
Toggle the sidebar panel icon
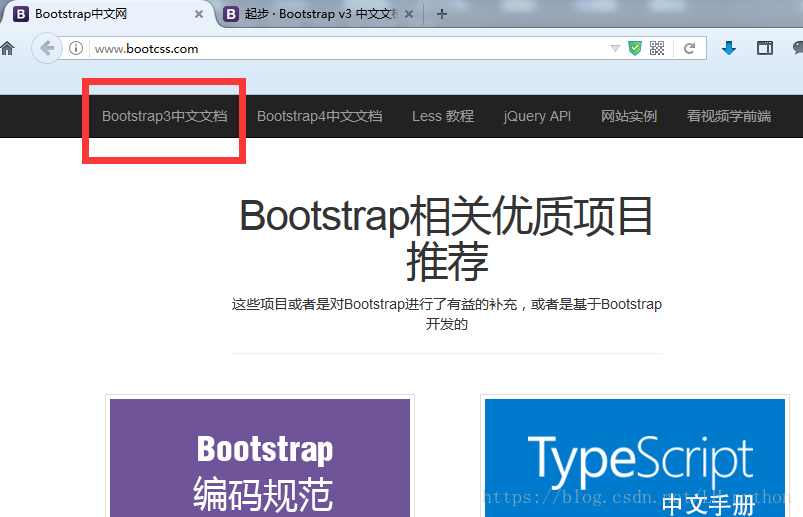pyautogui.click(x=765, y=49)
